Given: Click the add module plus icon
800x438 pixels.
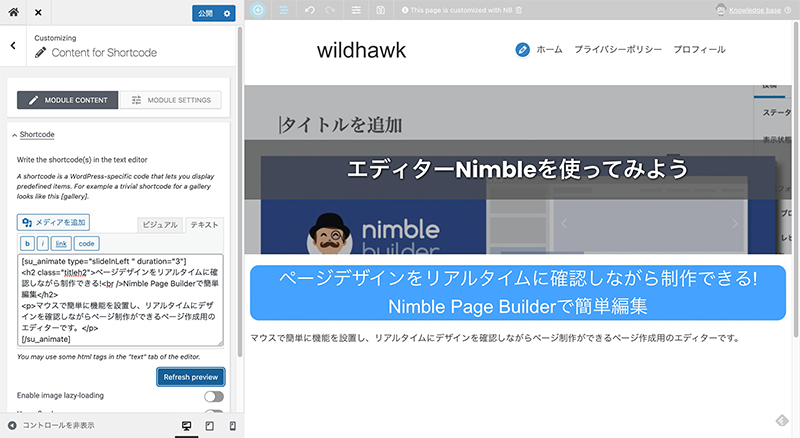Looking at the screenshot, I should click(258, 10).
